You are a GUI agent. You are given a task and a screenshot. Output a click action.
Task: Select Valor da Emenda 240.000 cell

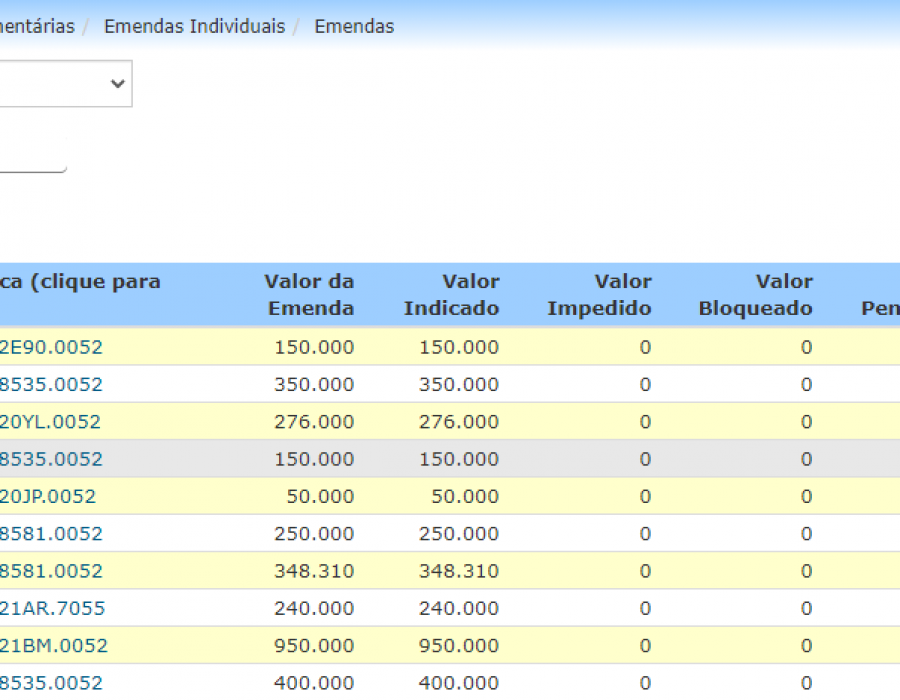coord(314,608)
